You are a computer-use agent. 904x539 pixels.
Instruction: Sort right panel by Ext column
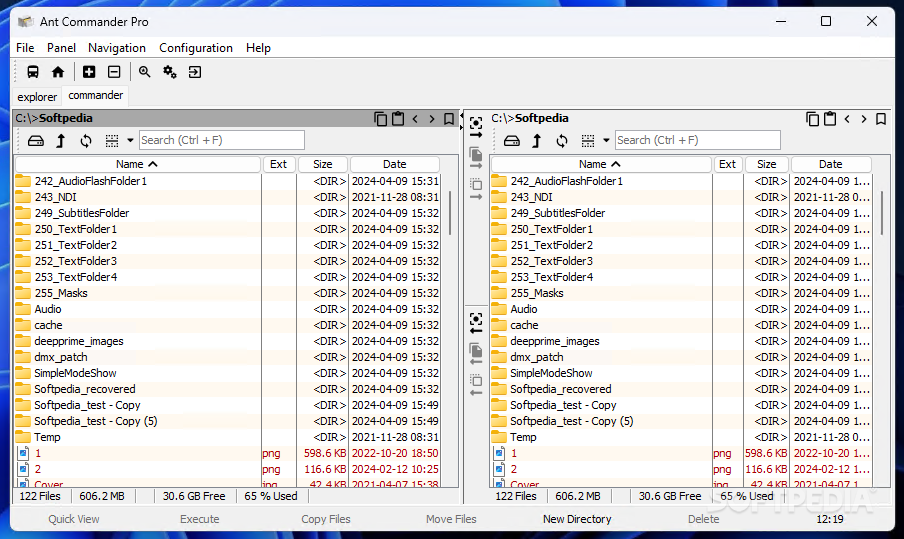[728, 164]
